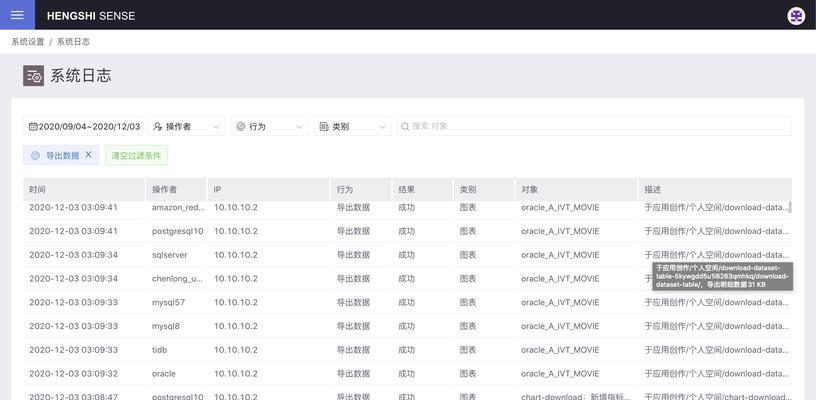The width and height of the screenshot is (816, 400).
Task: Click the 描述 column header
Action: click(x=653, y=190)
